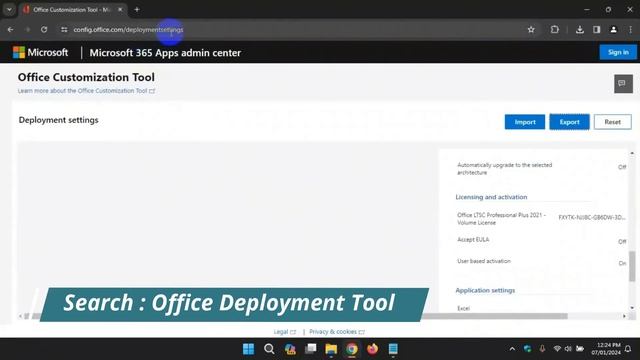Open the tab search dropdown arrow
Image resolution: width=640 pixels, height=360 pixels.
pyautogui.click(x=9, y=9)
